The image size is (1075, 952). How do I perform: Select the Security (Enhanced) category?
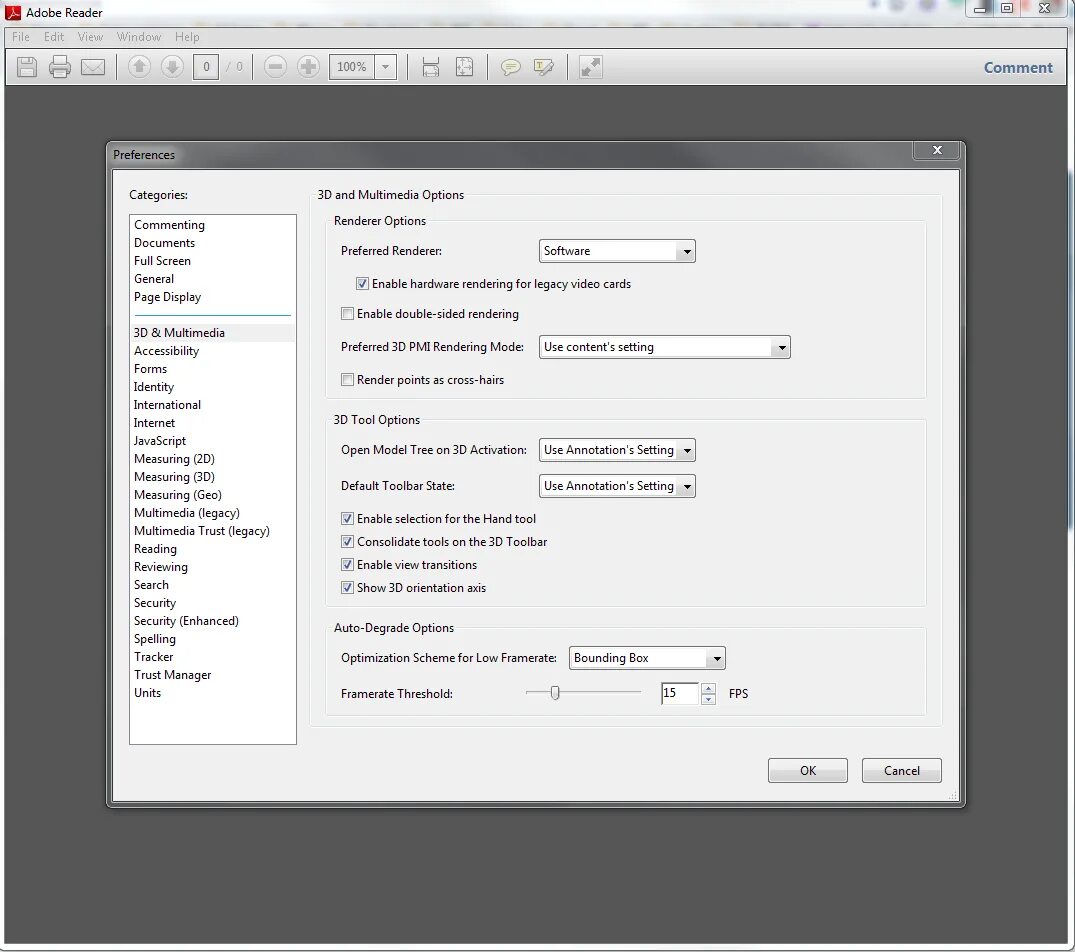[x=186, y=621]
